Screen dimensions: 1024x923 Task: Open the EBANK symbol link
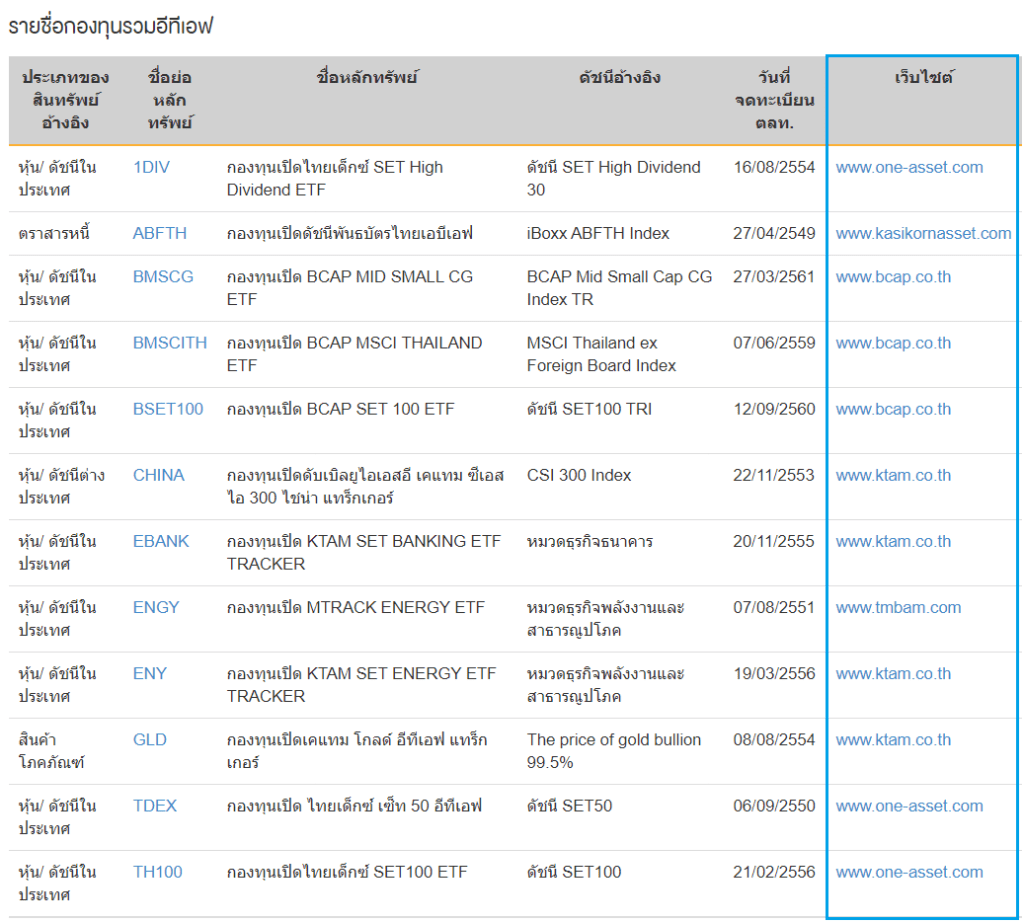tap(161, 541)
